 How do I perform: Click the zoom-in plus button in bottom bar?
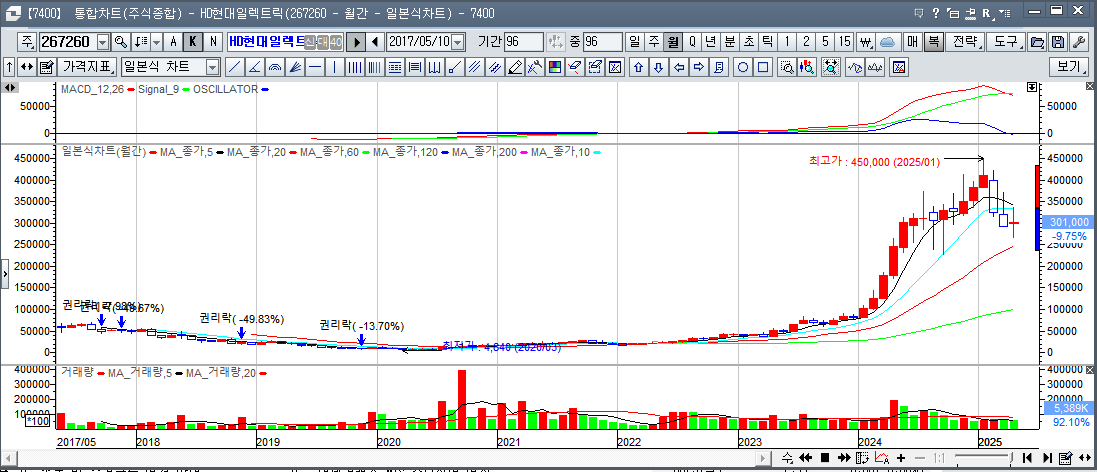click(x=900, y=458)
